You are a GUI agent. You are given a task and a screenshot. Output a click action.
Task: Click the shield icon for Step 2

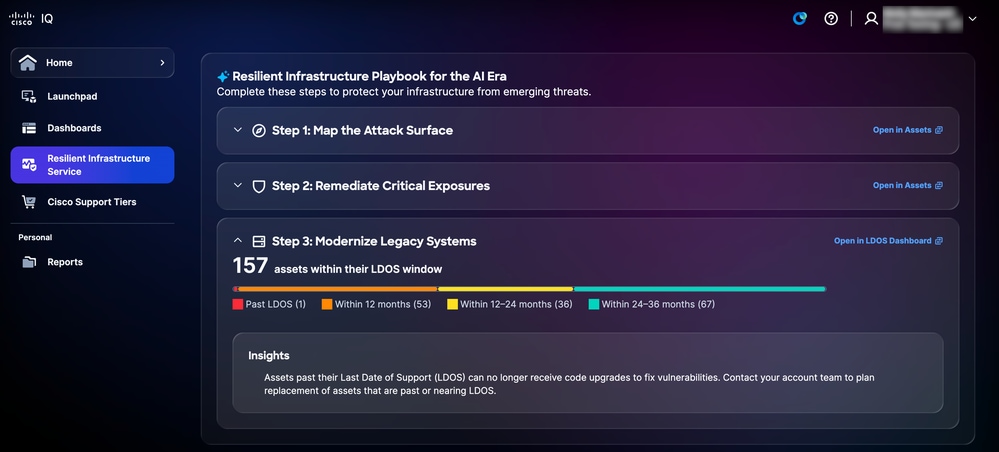coord(259,186)
